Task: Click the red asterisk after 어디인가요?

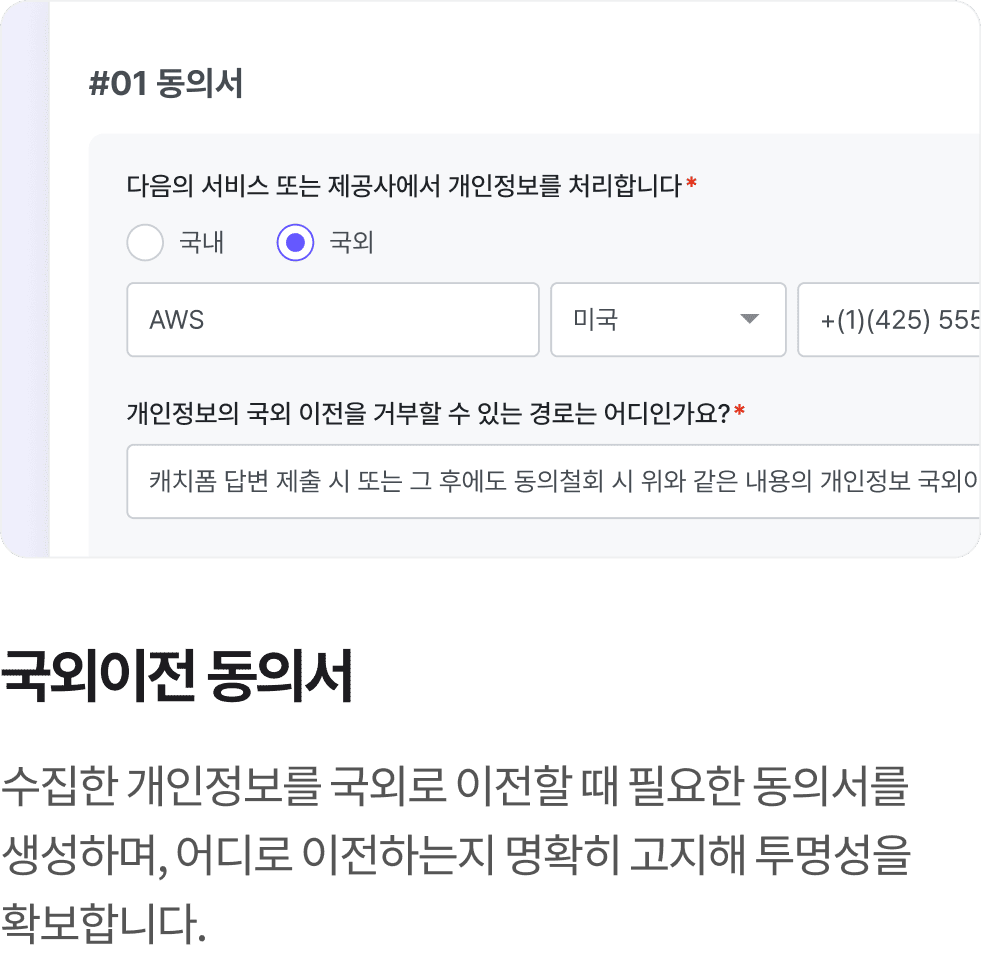Action: point(740,410)
